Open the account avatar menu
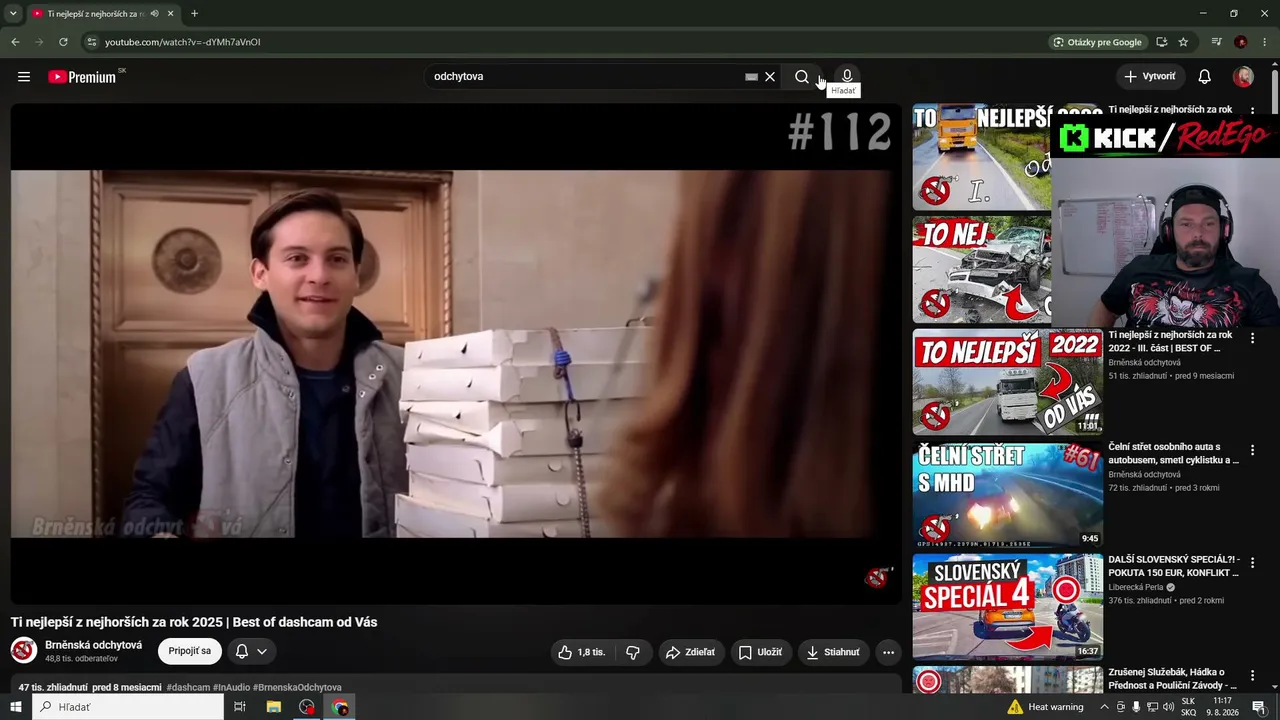Image resolution: width=1280 pixels, height=720 pixels. [1243, 77]
